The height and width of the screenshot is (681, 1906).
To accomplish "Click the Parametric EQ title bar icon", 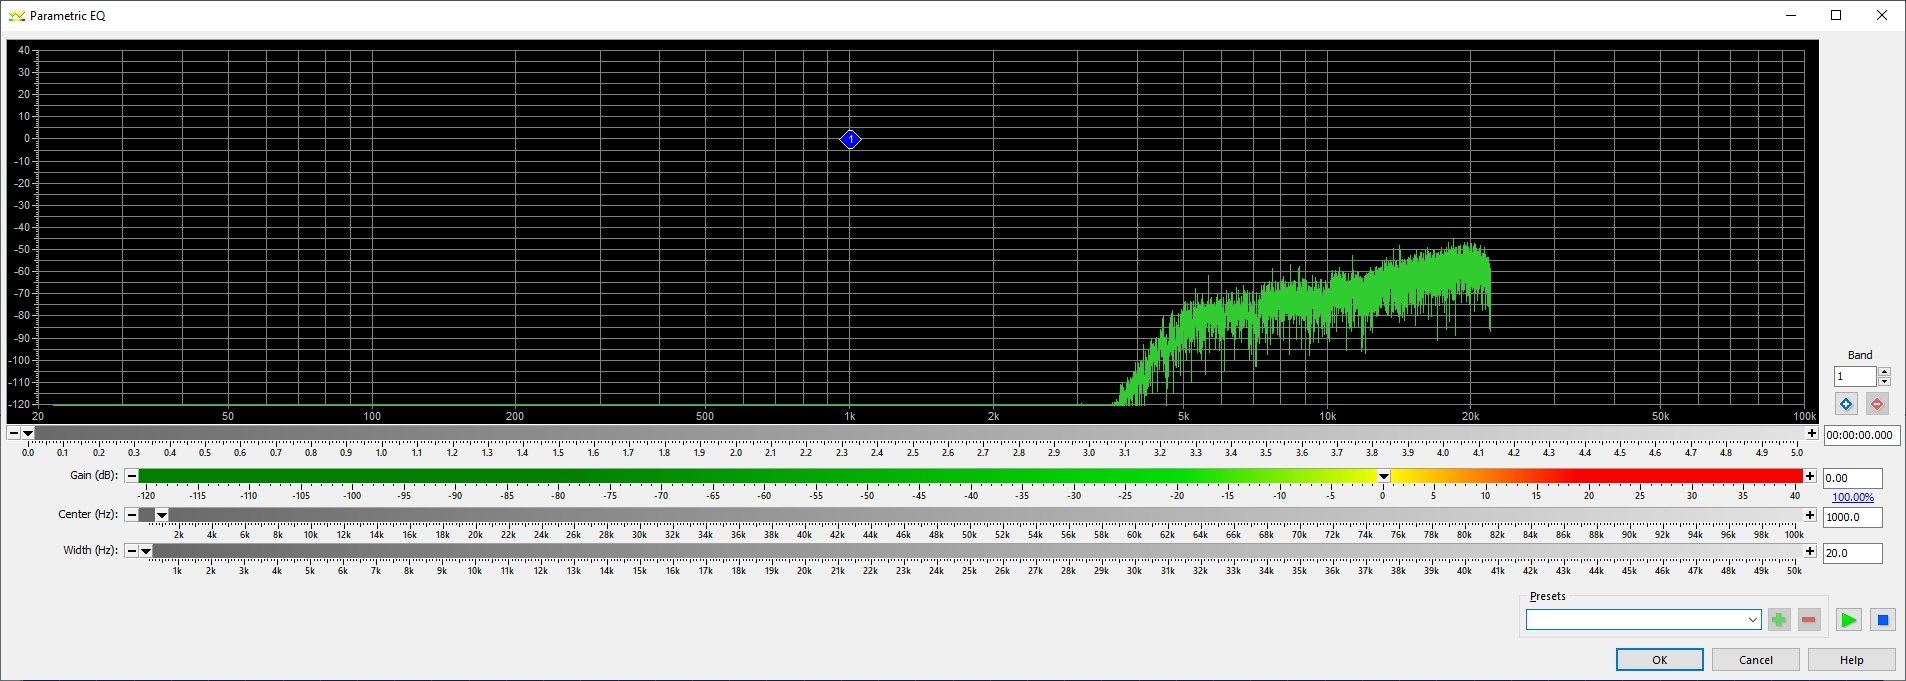I will tap(16, 15).
